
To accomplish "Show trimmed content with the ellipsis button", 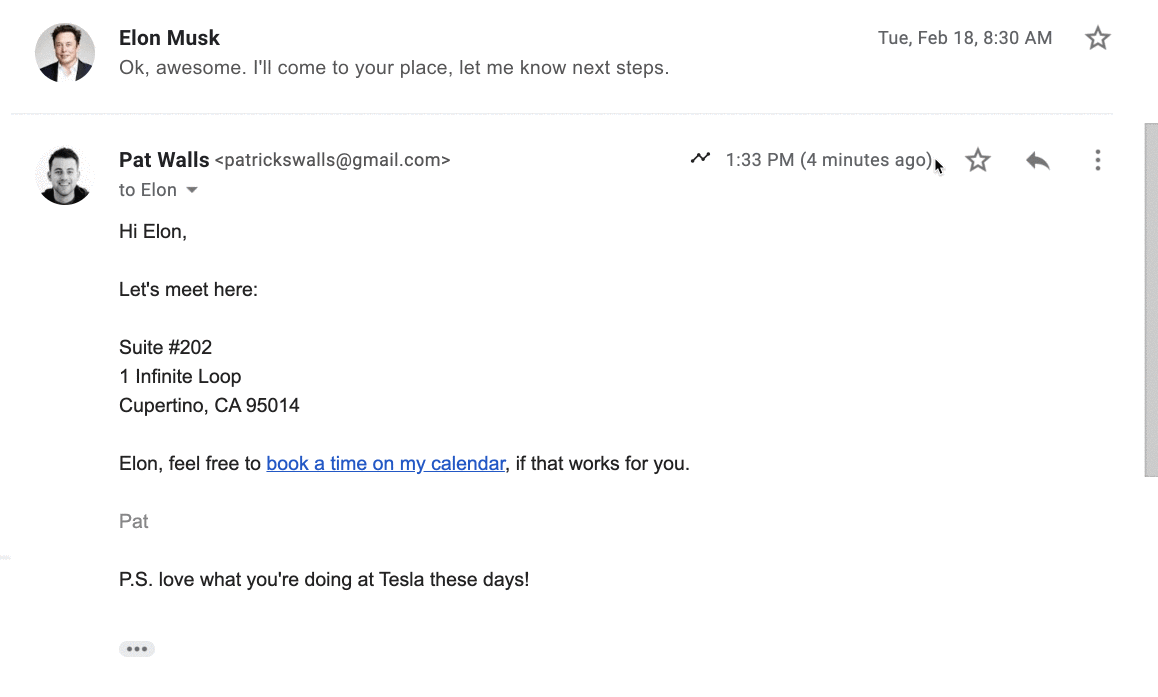I will click(136, 648).
